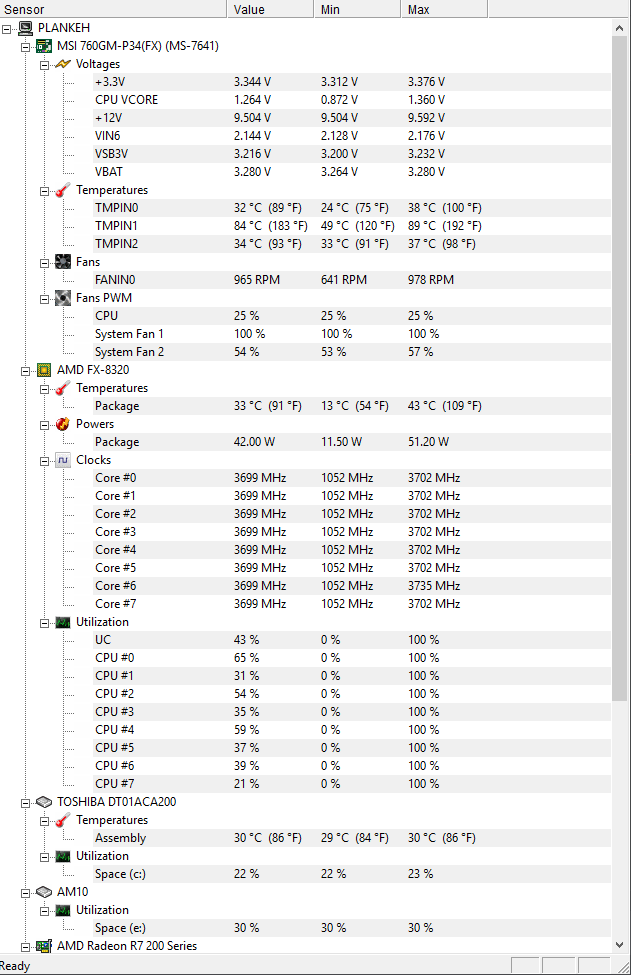Image resolution: width=631 pixels, height=975 pixels.
Task: Click the Voltages lightning icon
Action: click(63, 64)
